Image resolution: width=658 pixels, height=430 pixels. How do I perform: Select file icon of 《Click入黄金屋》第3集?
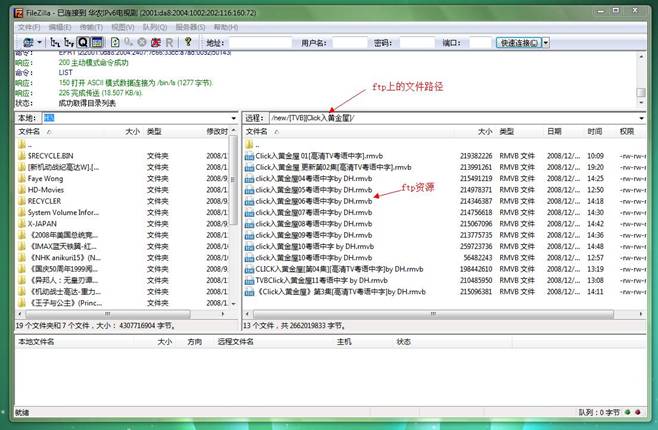(249, 292)
